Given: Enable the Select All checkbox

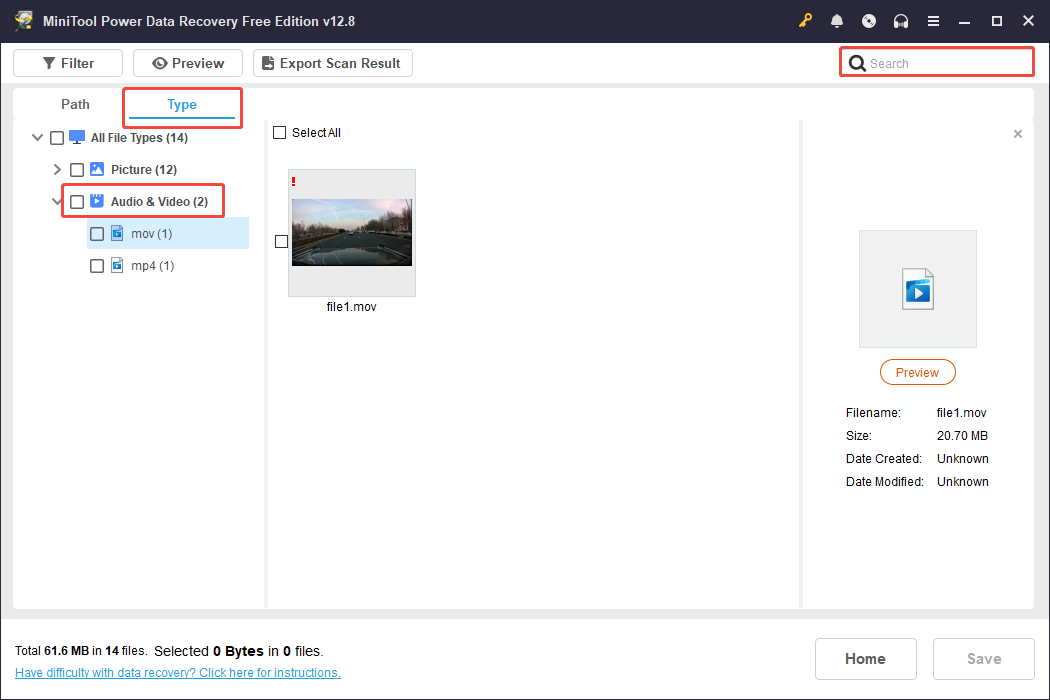Looking at the screenshot, I should tap(279, 133).
